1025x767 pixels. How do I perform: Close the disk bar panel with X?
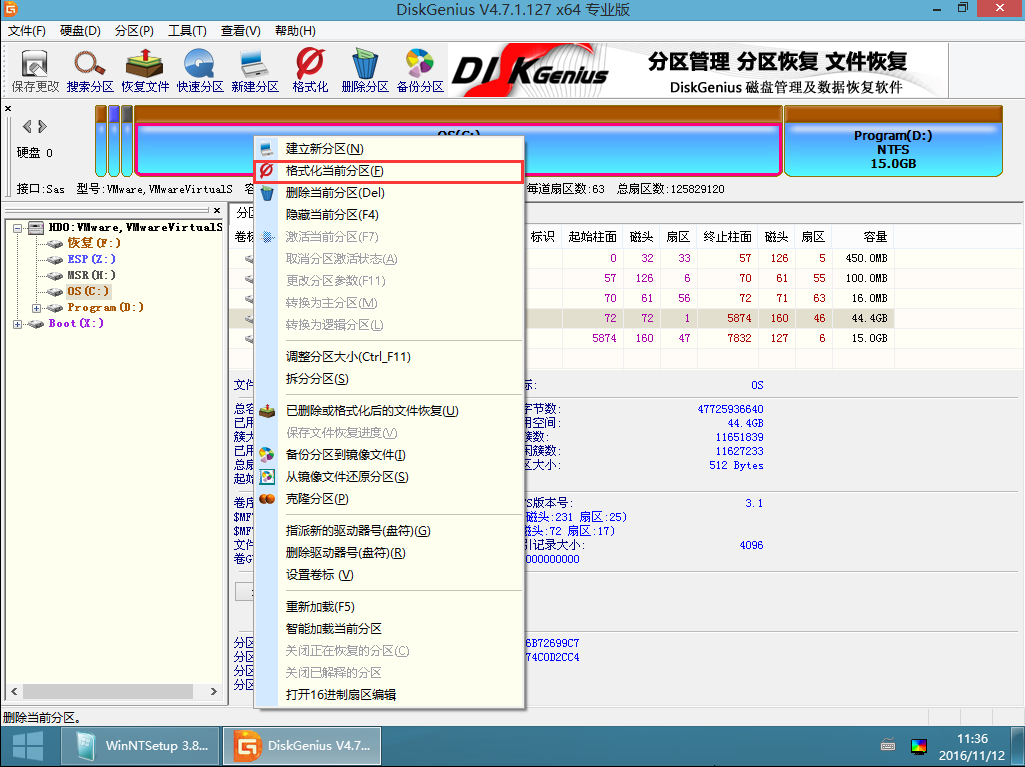[8, 109]
